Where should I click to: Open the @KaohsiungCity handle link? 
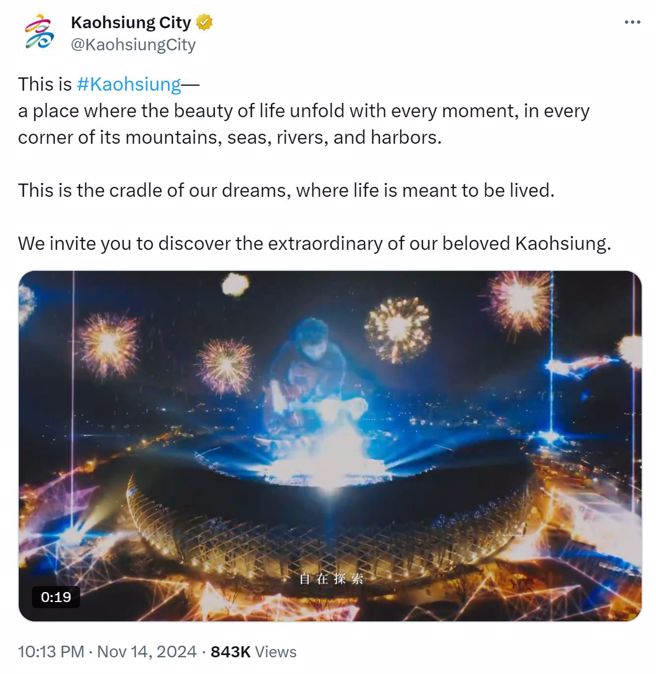[133, 45]
